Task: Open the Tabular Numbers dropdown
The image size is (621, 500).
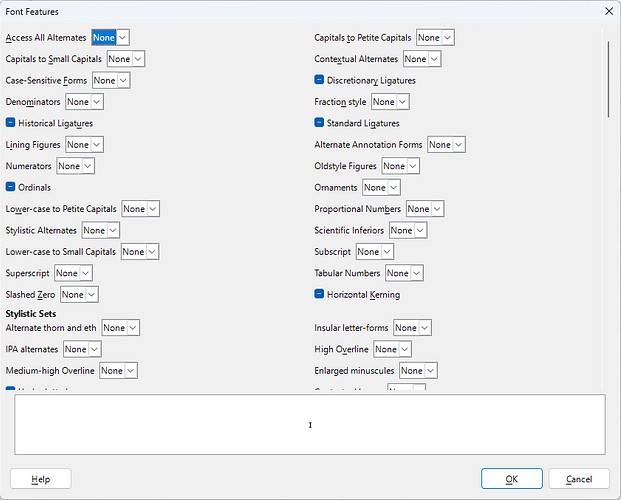Action: coord(404,273)
